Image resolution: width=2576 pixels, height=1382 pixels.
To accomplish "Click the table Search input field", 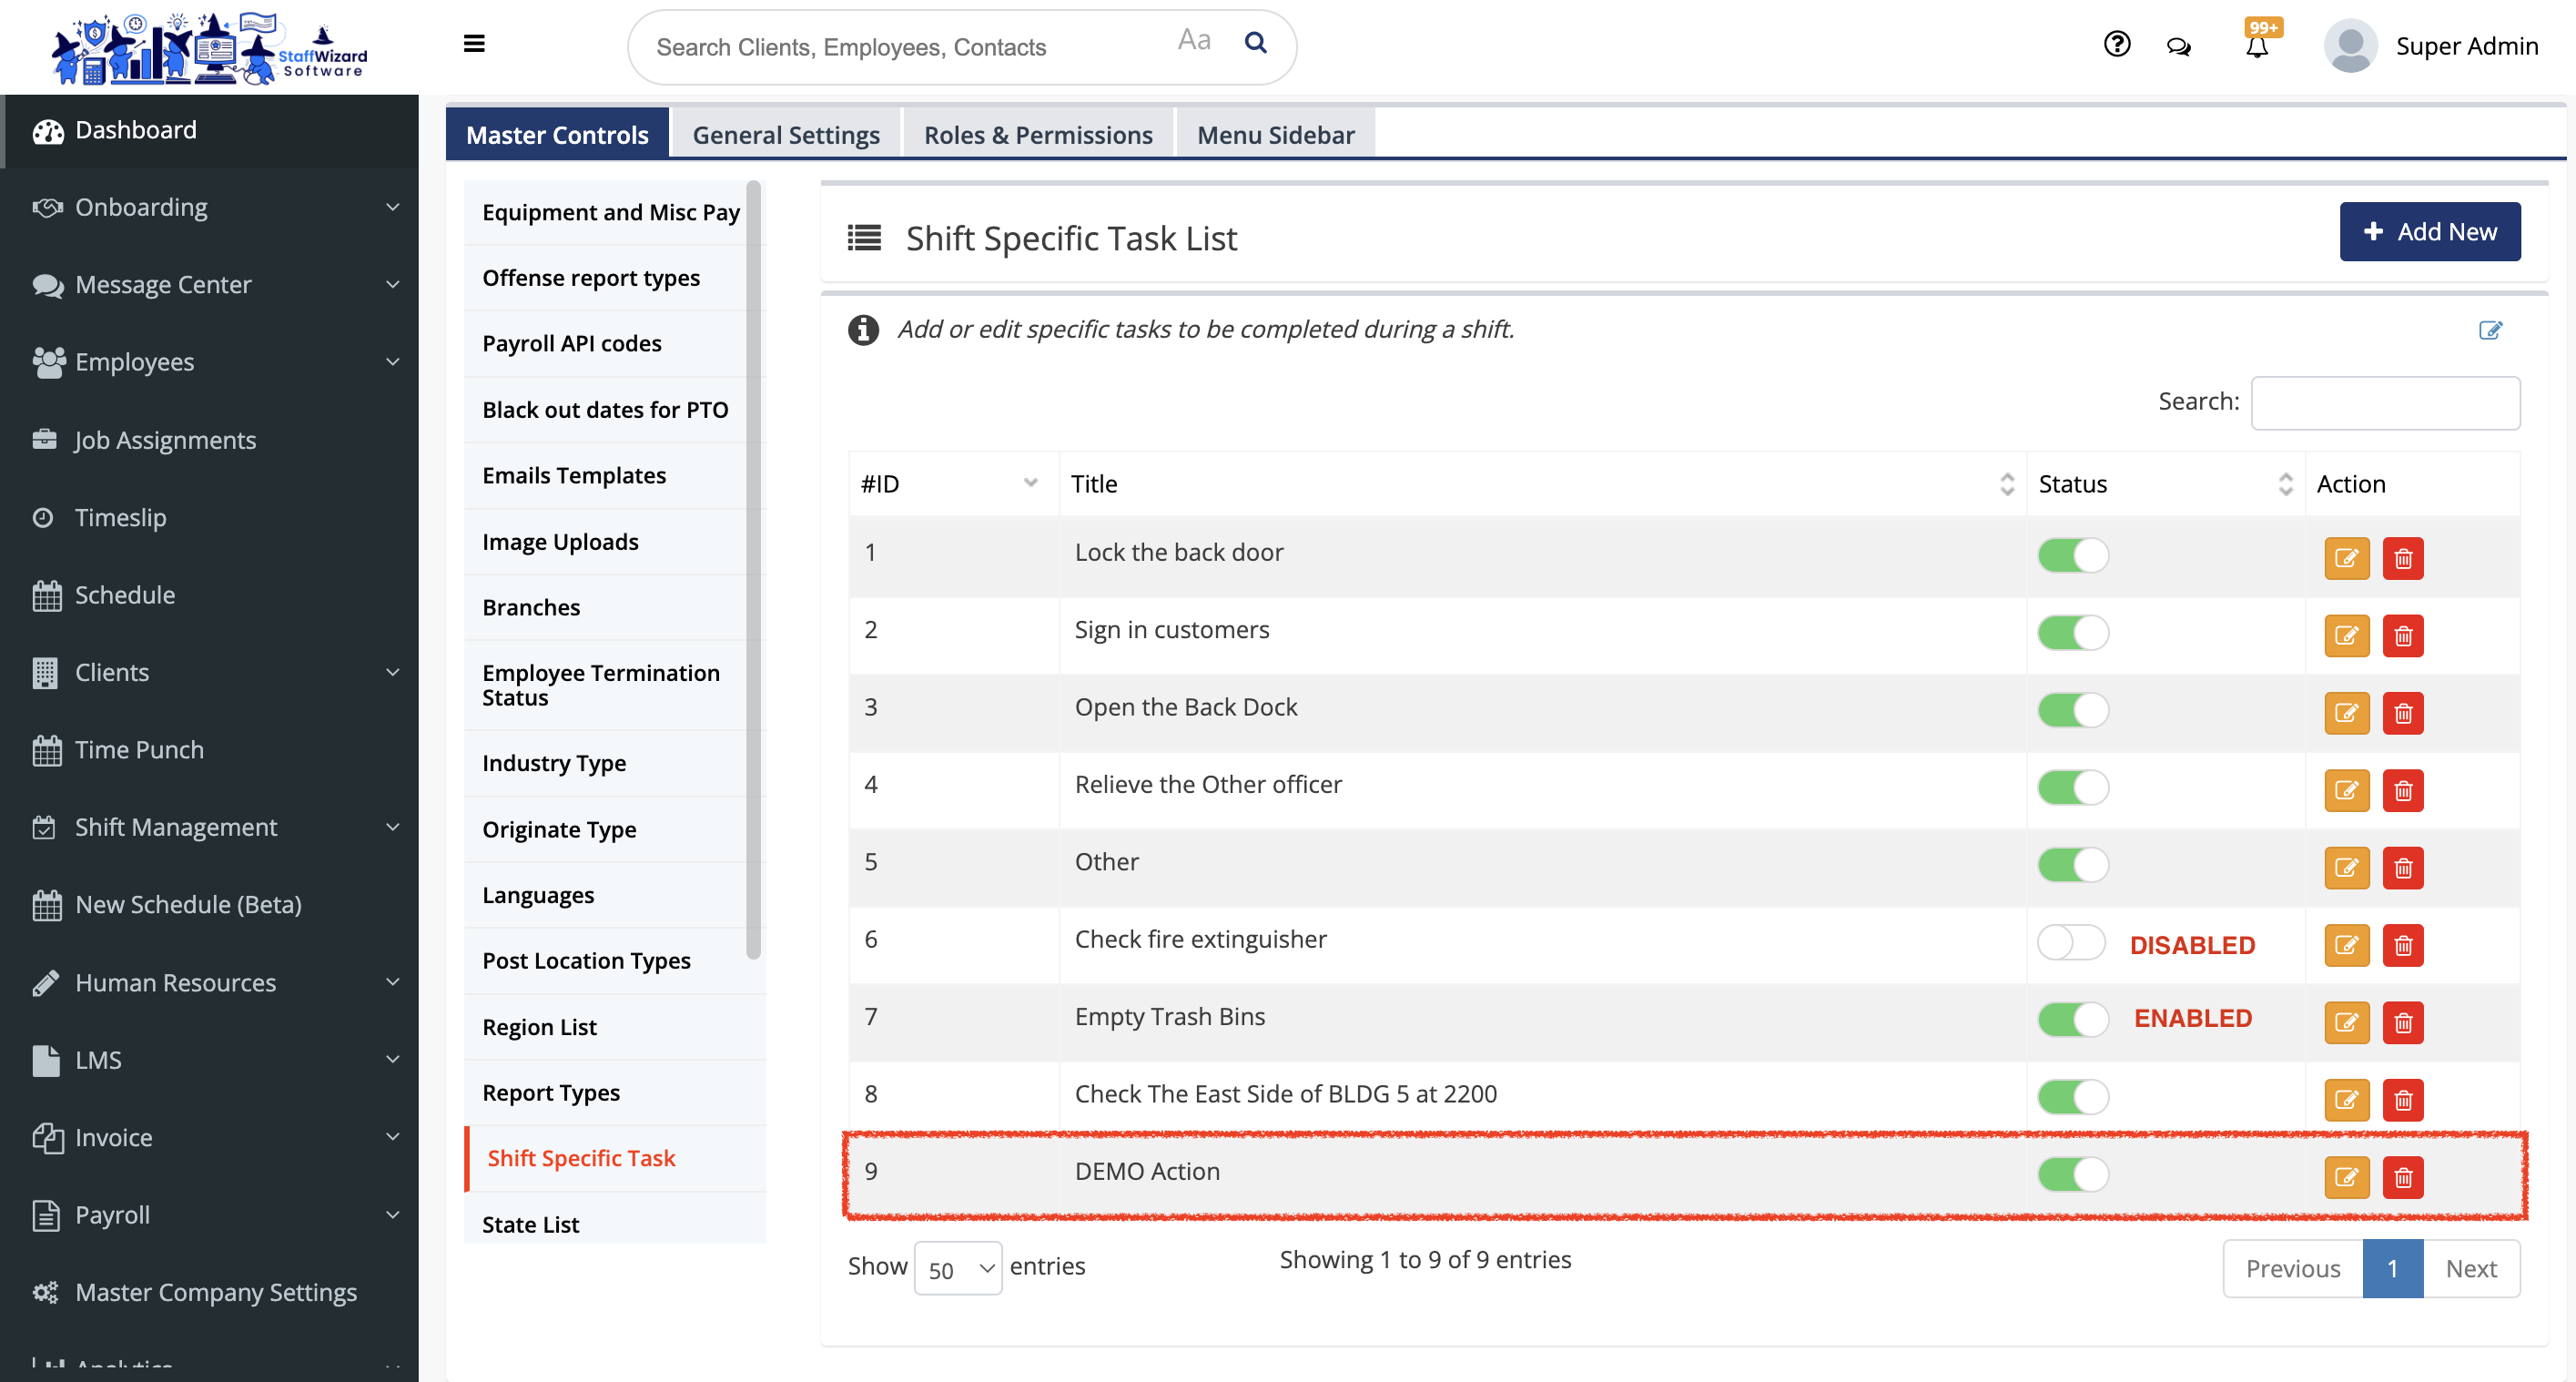I will coord(2385,403).
